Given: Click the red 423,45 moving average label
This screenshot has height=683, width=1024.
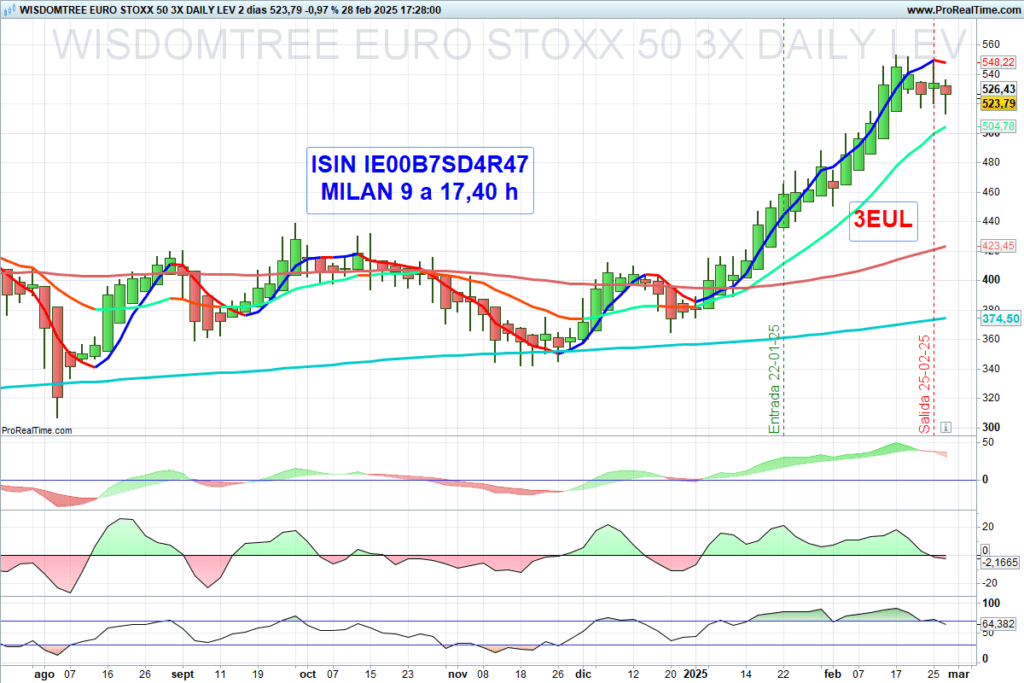Looking at the screenshot, I should [x=998, y=246].
